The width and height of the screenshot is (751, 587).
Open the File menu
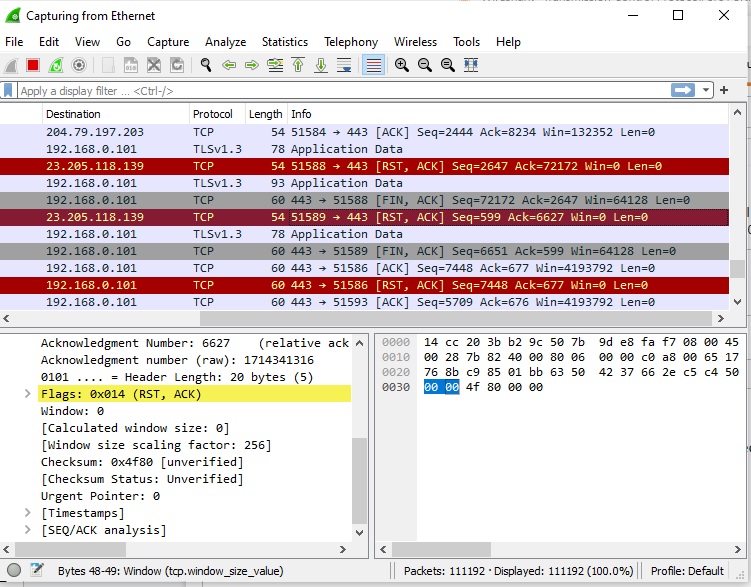14,42
